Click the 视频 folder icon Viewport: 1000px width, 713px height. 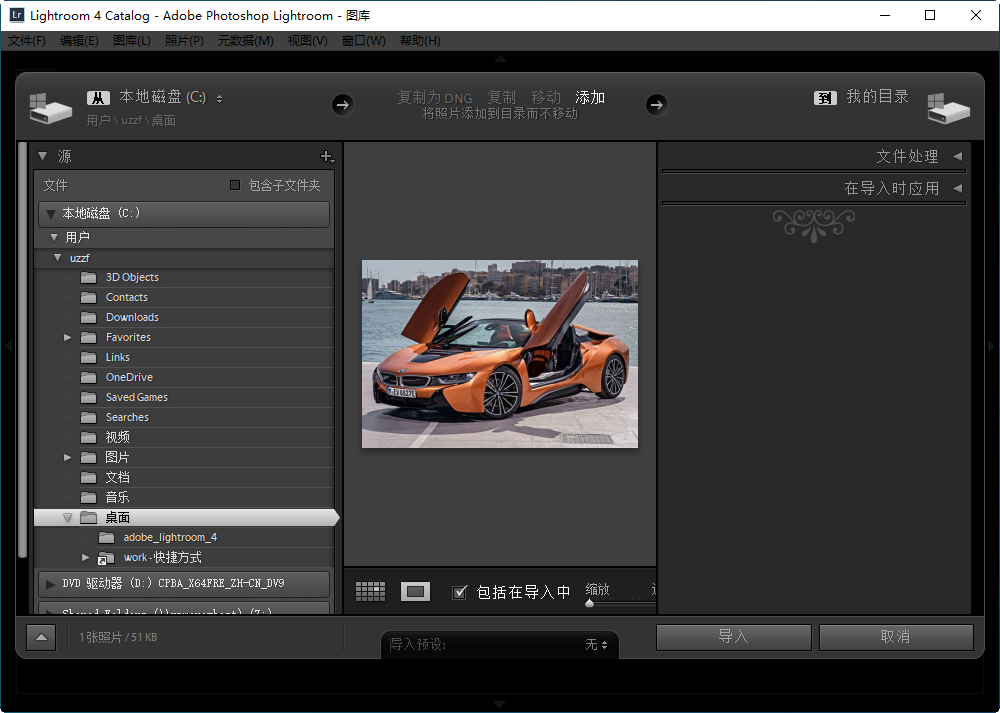(89, 437)
